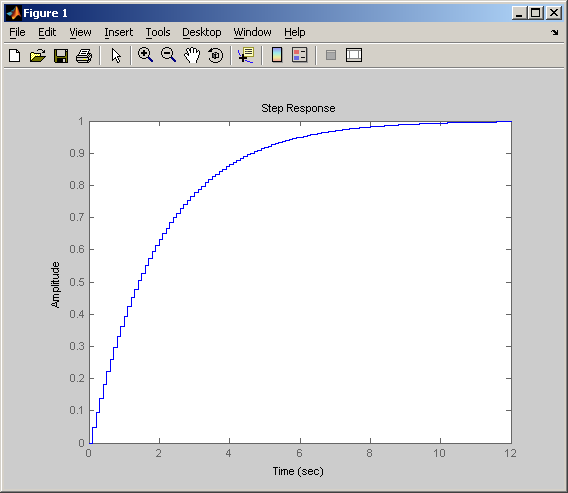Enable the Data Cursor tool

[246, 55]
